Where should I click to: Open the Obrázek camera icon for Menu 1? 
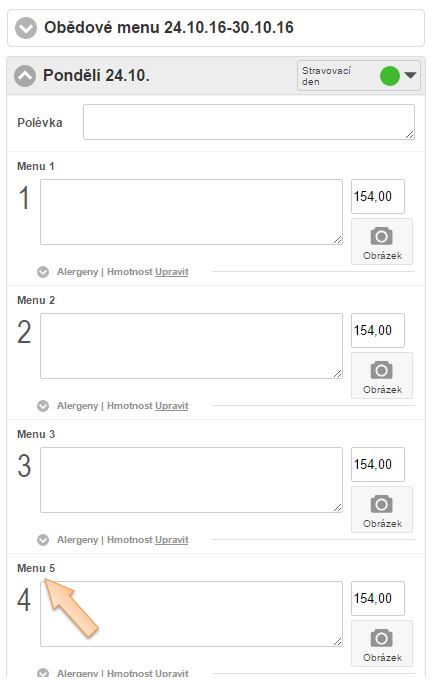pyautogui.click(x=382, y=242)
